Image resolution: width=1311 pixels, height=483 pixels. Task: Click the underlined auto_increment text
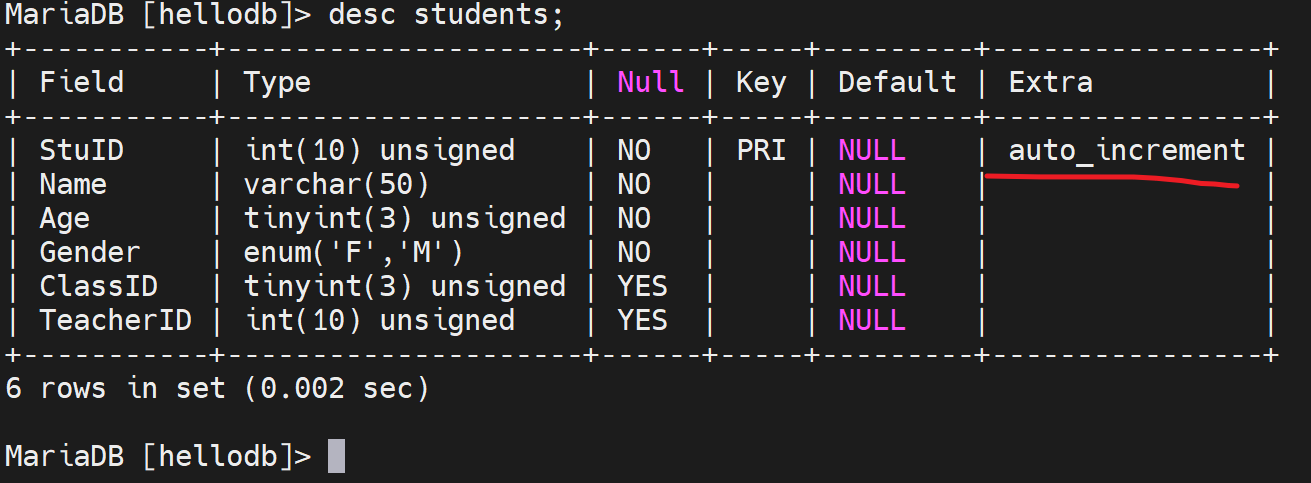click(1126, 151)
